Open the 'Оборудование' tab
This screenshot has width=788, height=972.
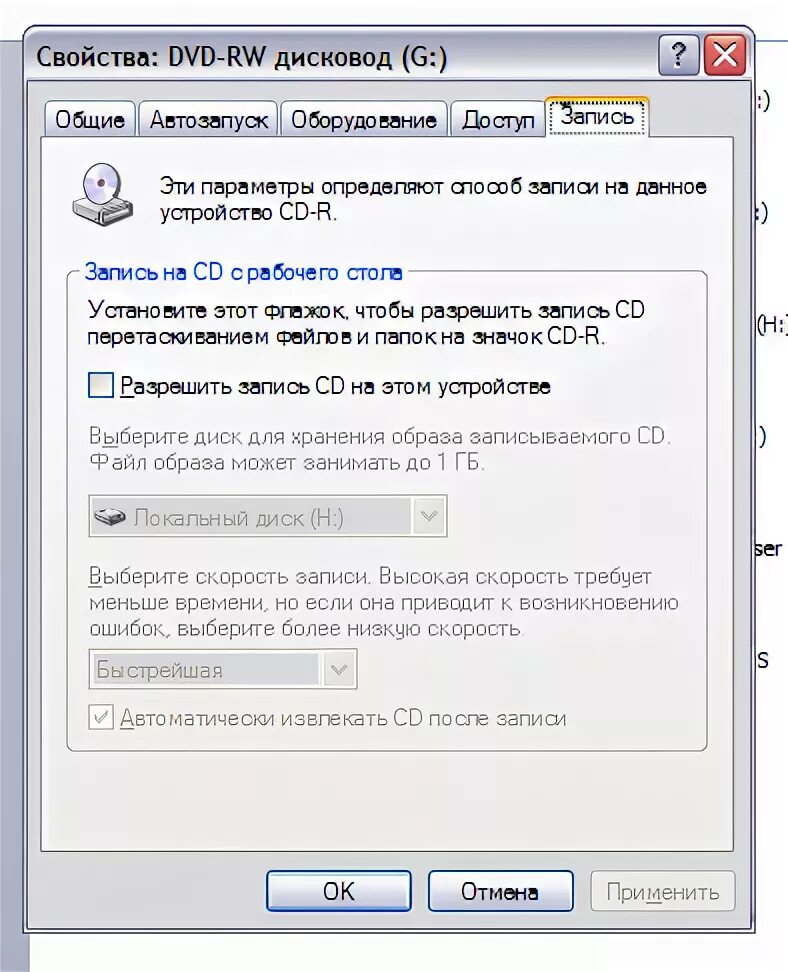click(x=364, y=119)
